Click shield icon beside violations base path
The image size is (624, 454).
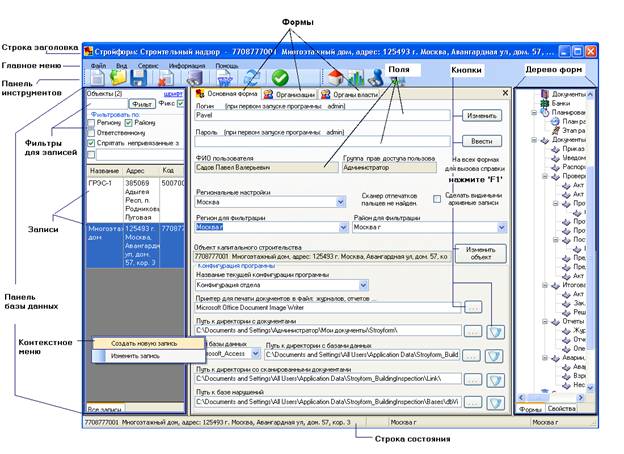[x=495, y=403]
